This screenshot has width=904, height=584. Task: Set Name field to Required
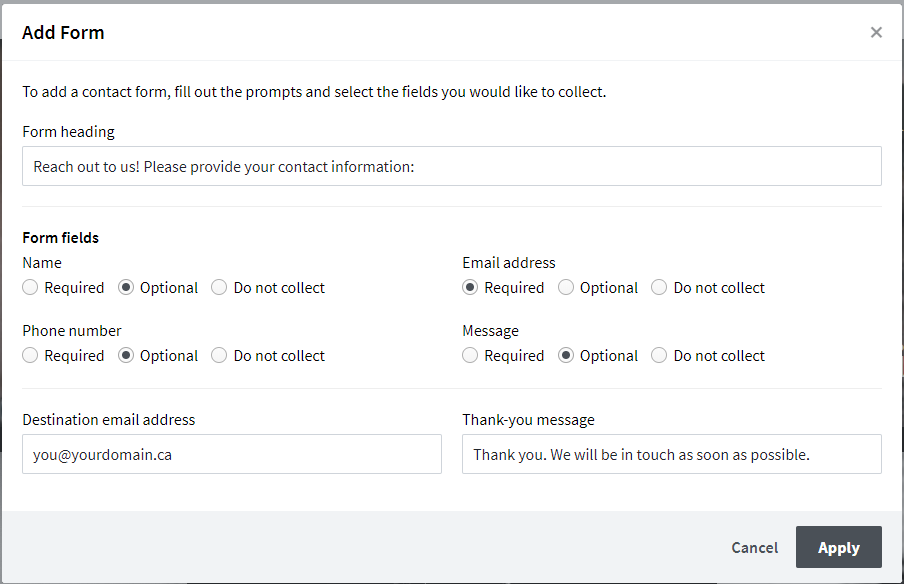point(31,288)
